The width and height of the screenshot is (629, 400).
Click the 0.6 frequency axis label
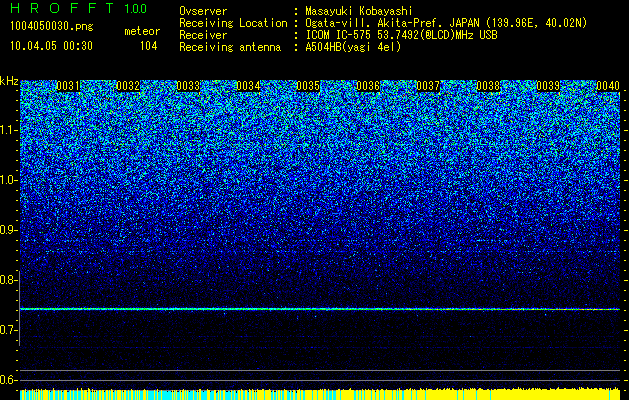point(8,380)
